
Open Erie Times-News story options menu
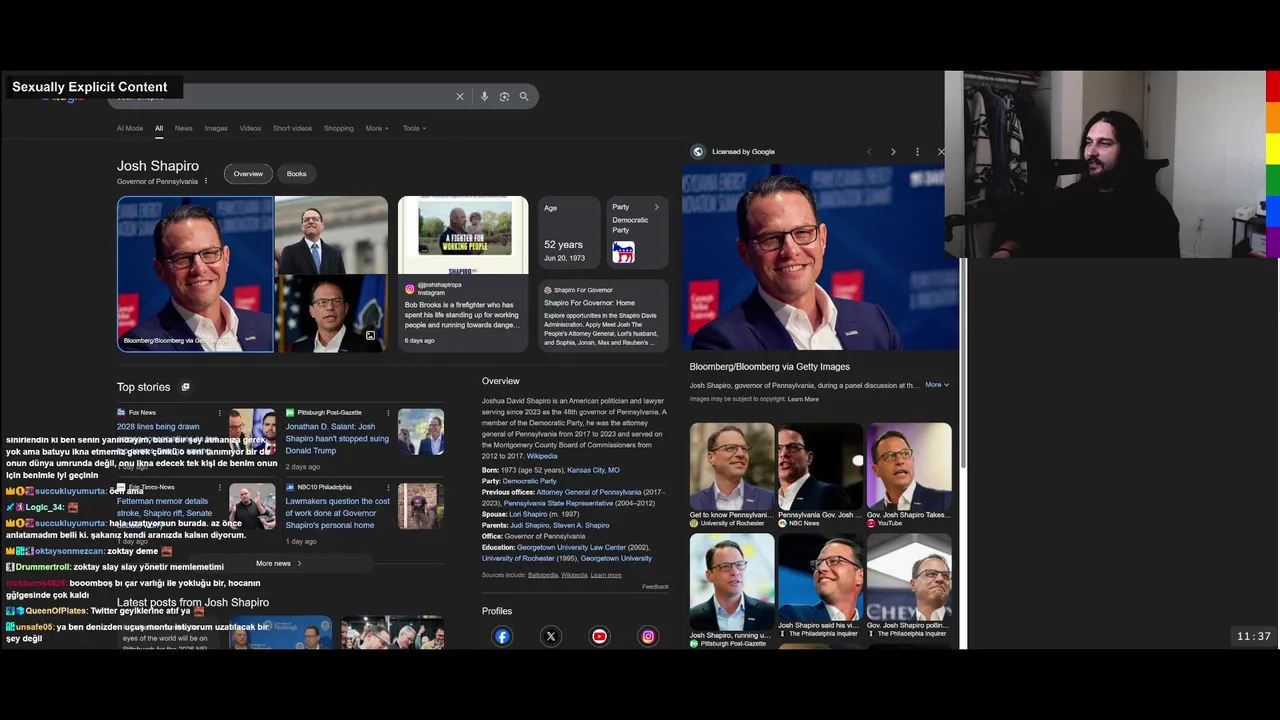click(219, 488)
